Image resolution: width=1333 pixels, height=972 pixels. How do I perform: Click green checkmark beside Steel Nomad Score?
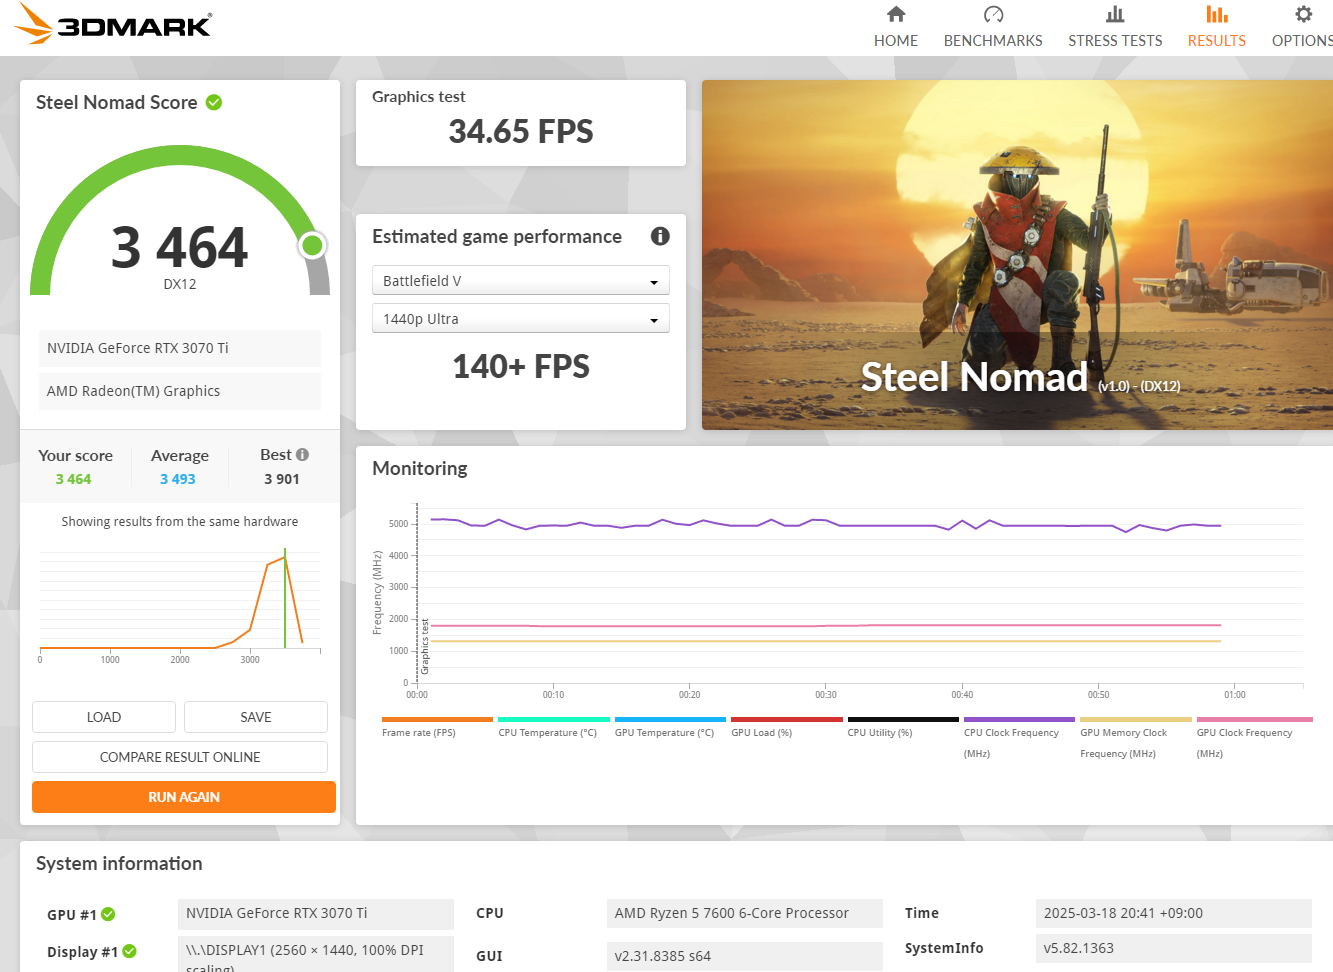[x=214, y=102]
